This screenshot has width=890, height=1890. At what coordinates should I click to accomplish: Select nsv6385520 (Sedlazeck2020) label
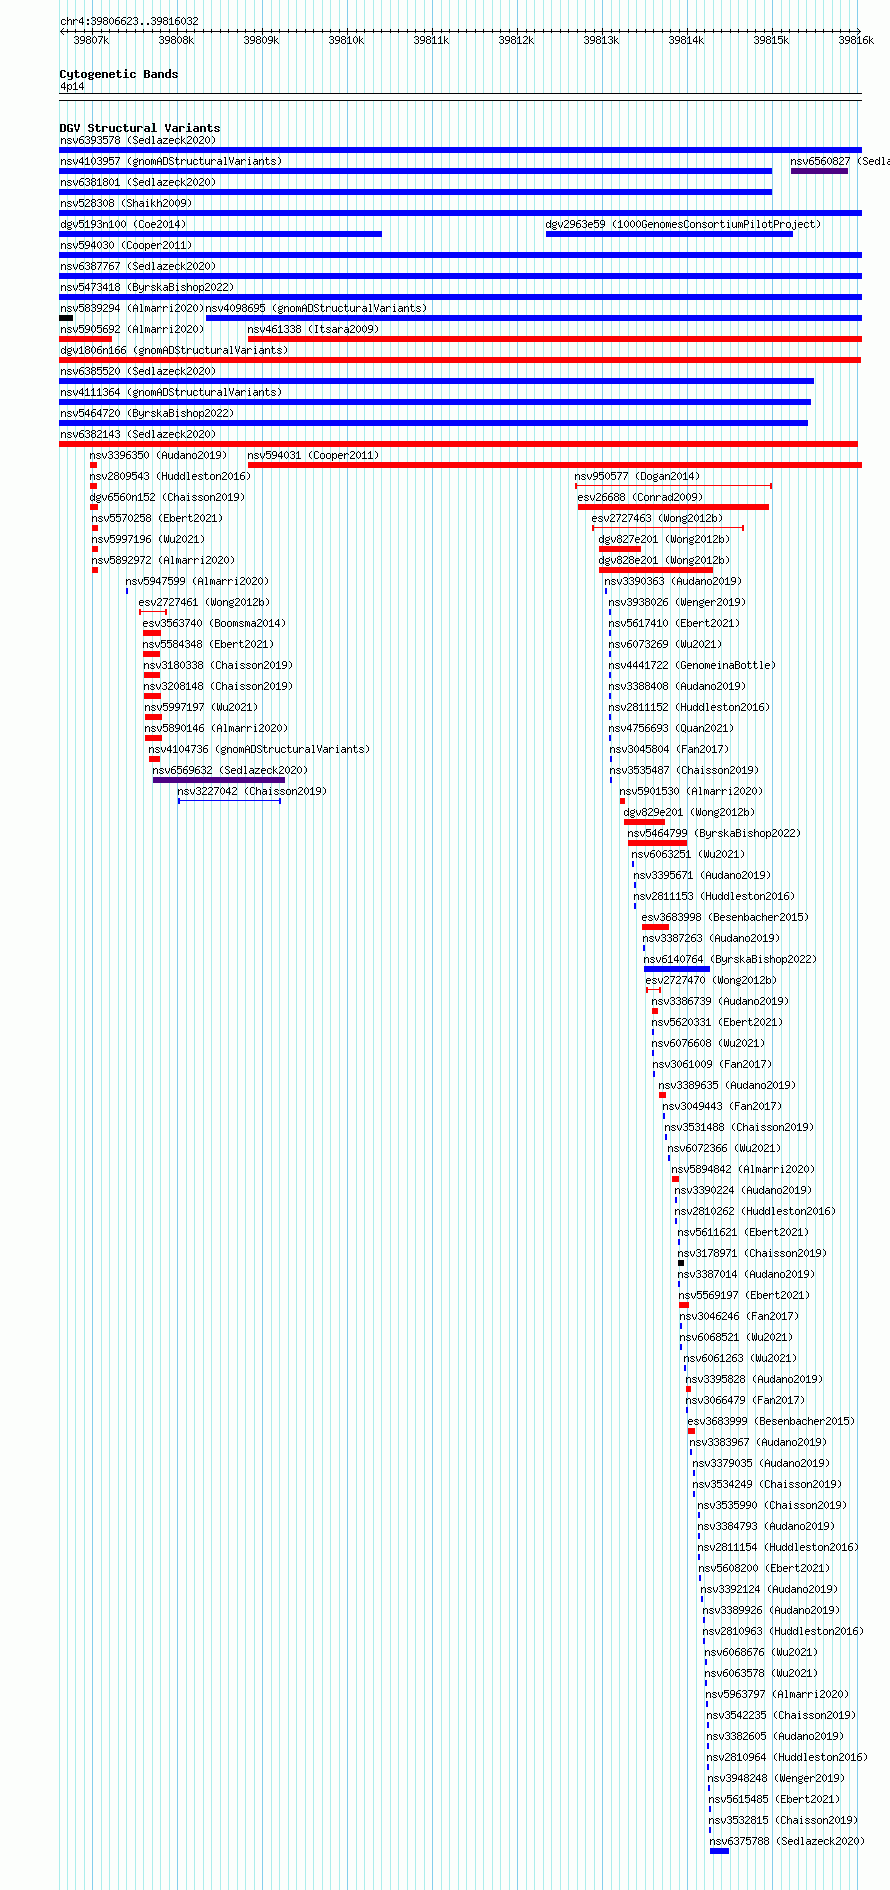tap(137, 372)
